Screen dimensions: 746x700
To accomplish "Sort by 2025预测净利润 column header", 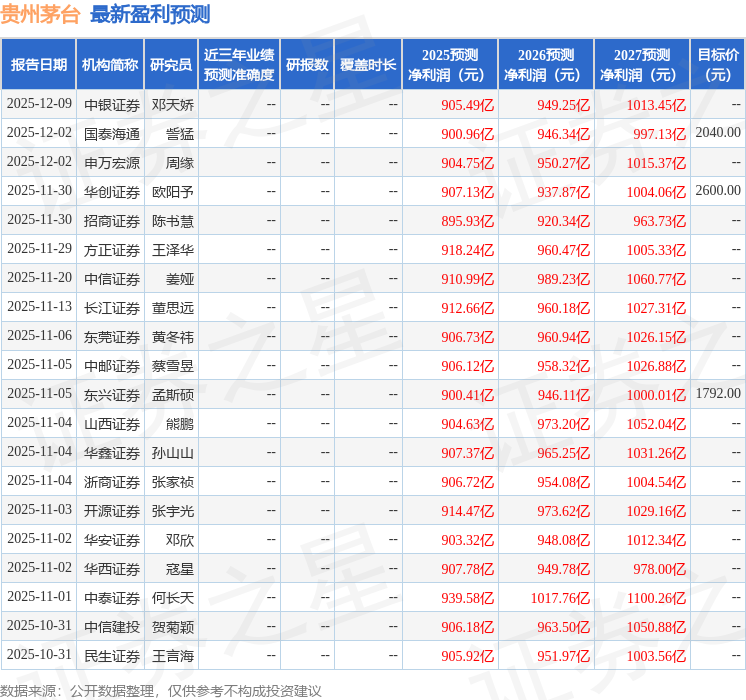I will coord(450,65).
